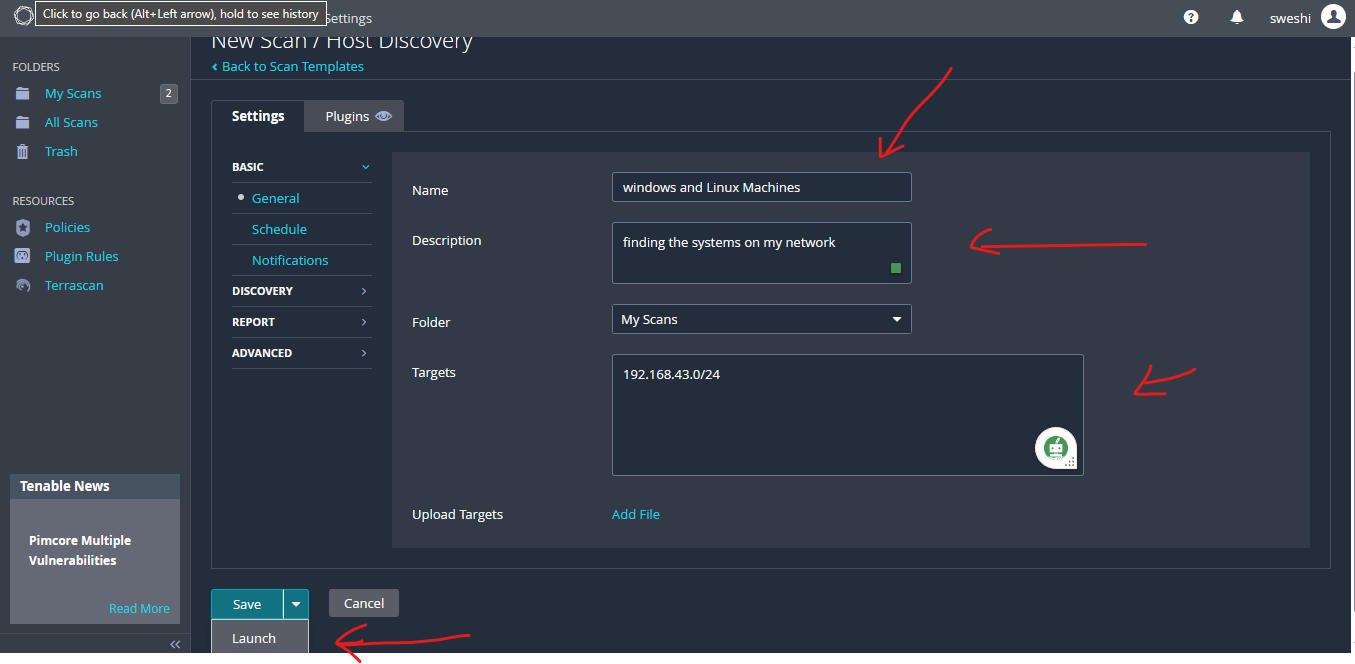The width and height of the screenshot is (1355, 664).
Task: Open the Folder dropdown showing My Scans
Action: pyautogui.click(x=761, y=318)
